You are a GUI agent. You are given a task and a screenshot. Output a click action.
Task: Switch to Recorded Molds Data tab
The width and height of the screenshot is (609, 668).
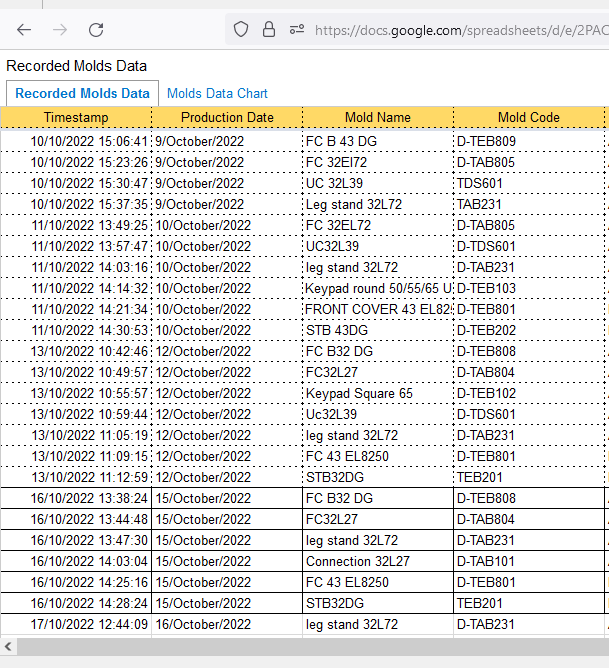pyautogui.click(x=82, y=93)
